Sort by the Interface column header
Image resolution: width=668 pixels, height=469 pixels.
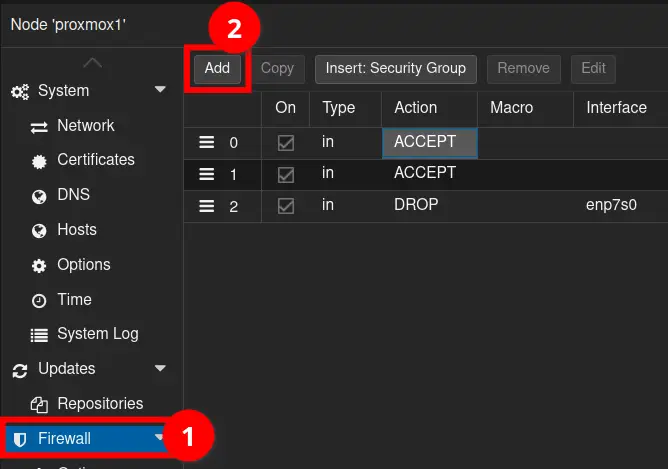pos(621,108)
